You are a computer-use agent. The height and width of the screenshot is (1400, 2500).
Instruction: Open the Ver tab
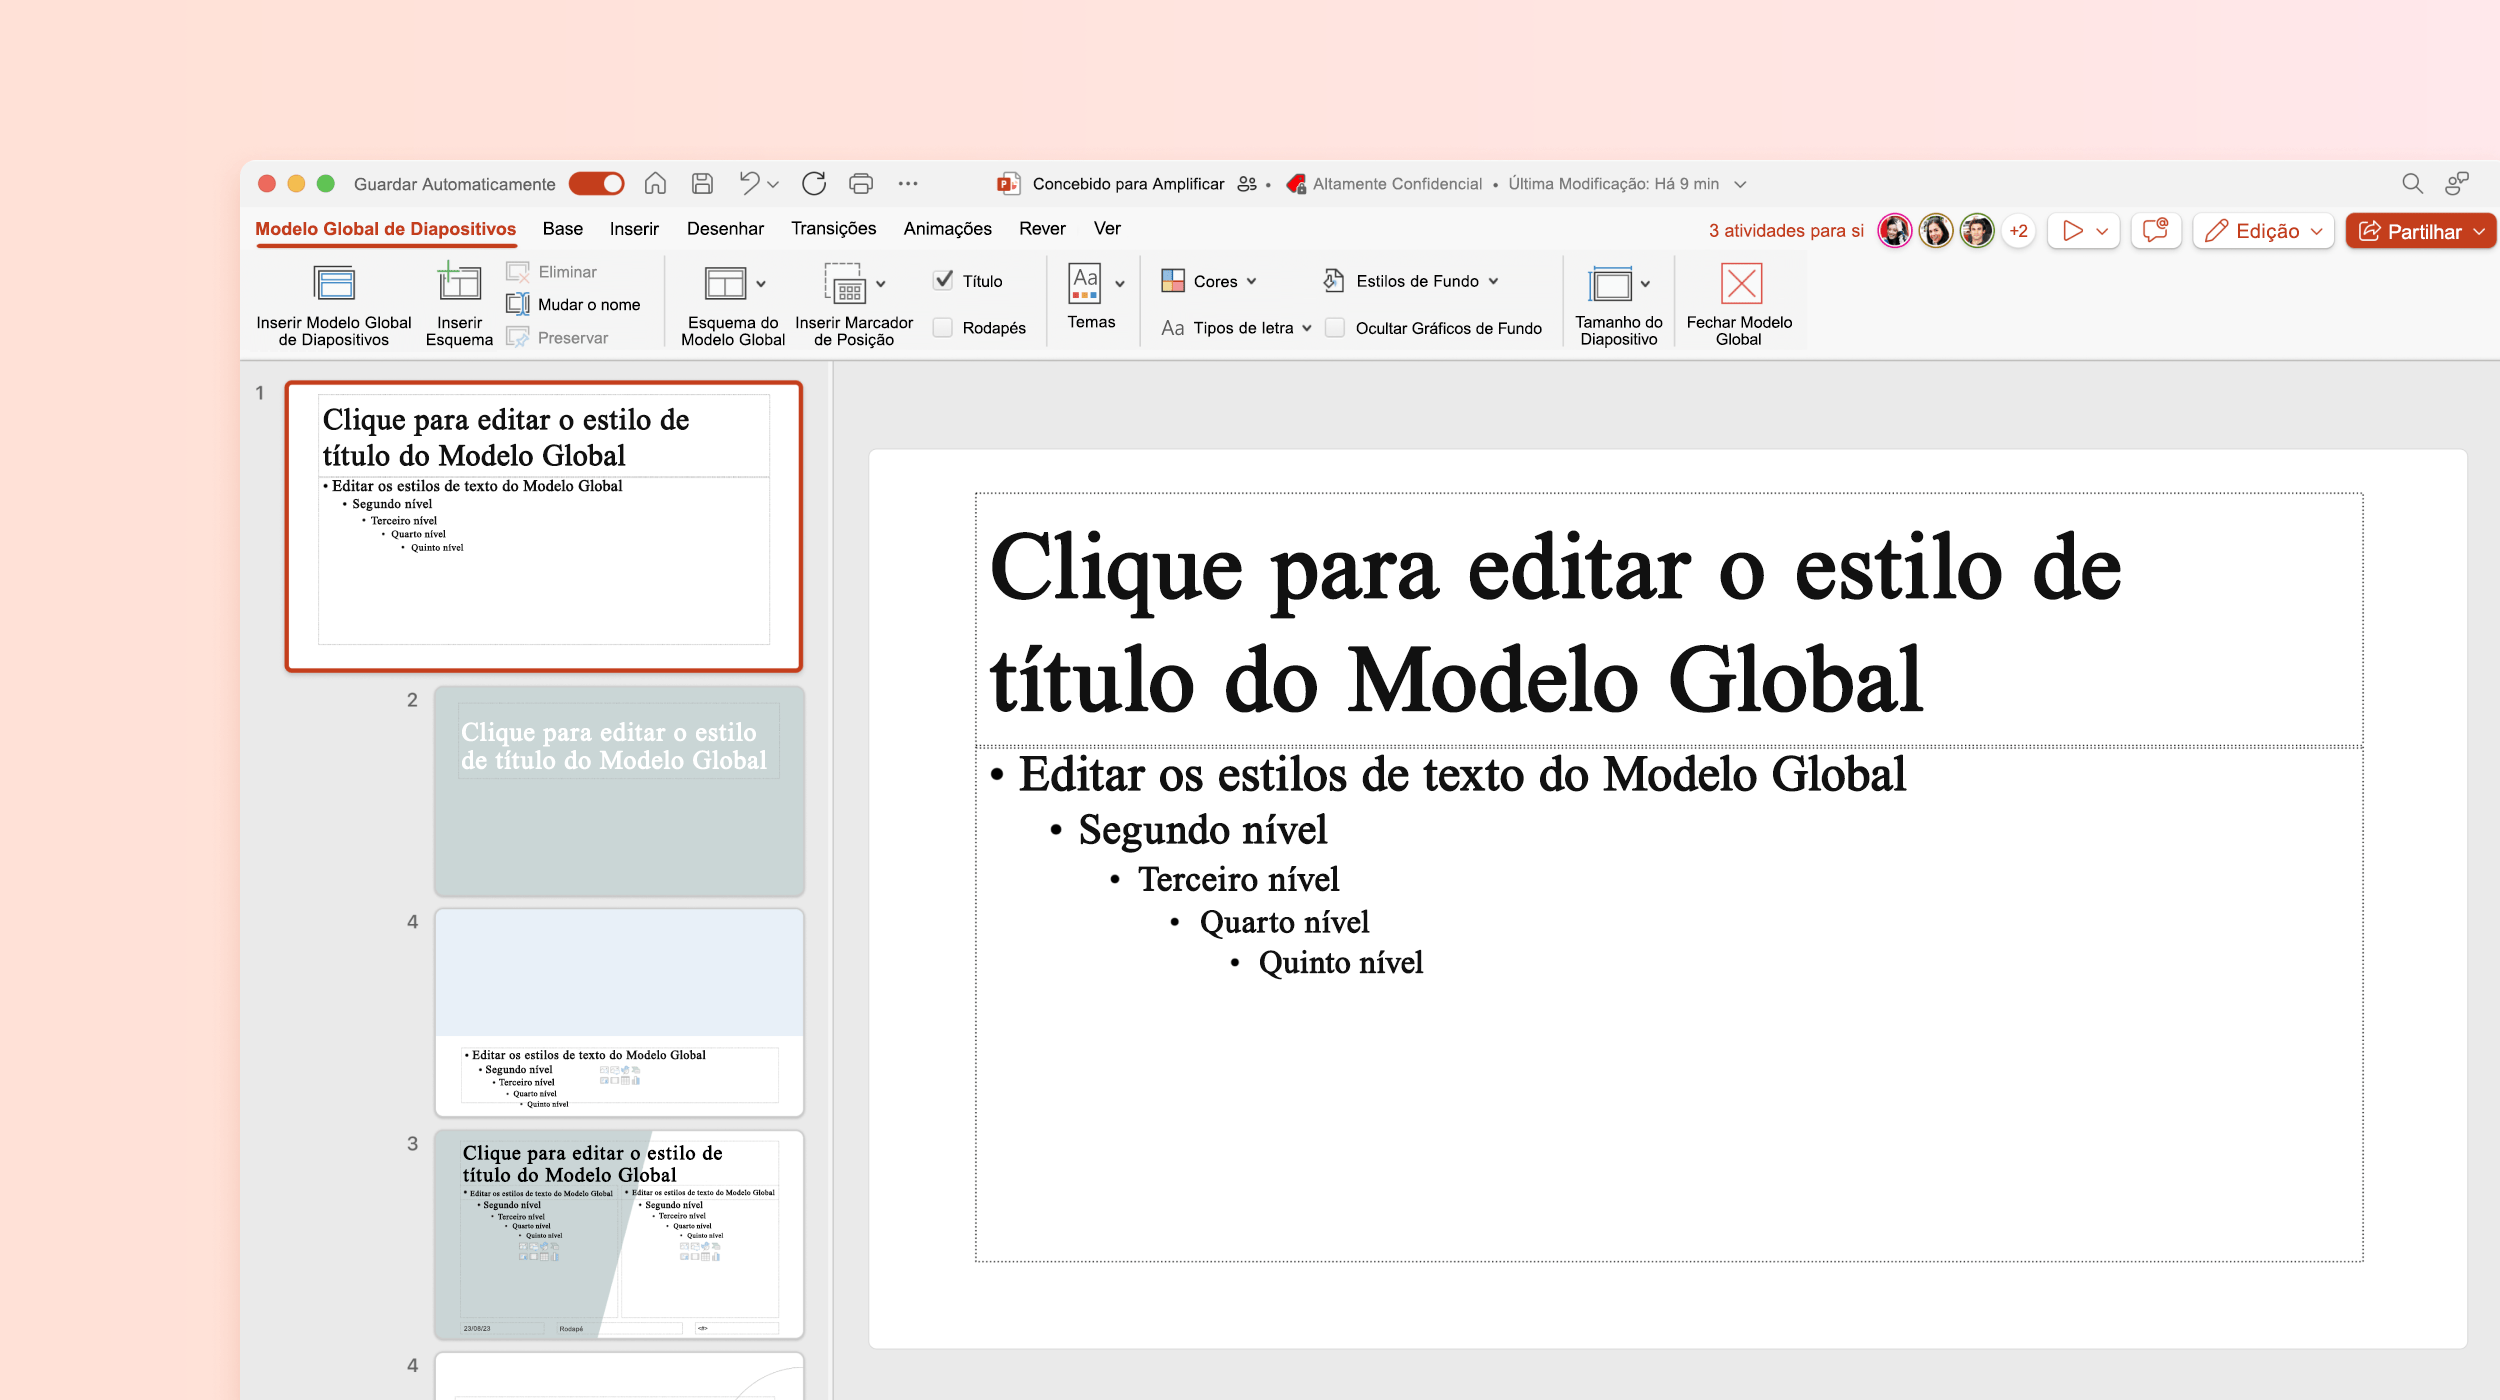point(1107,229)
